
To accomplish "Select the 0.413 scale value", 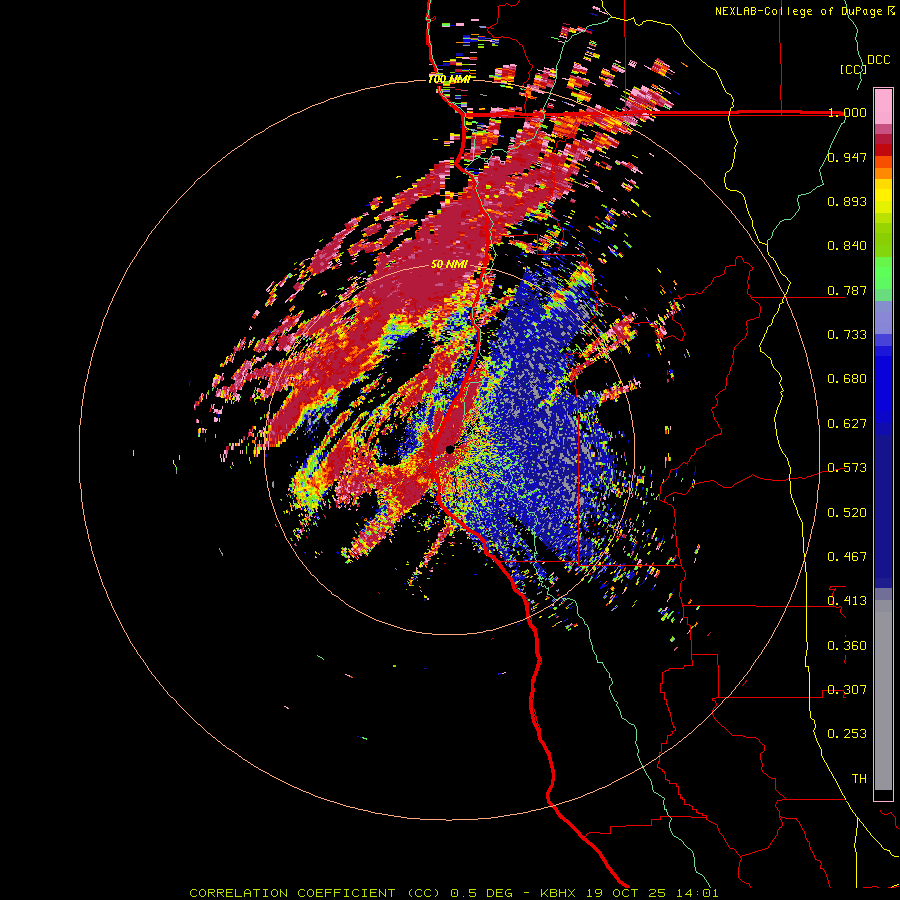I will (847, 601).
